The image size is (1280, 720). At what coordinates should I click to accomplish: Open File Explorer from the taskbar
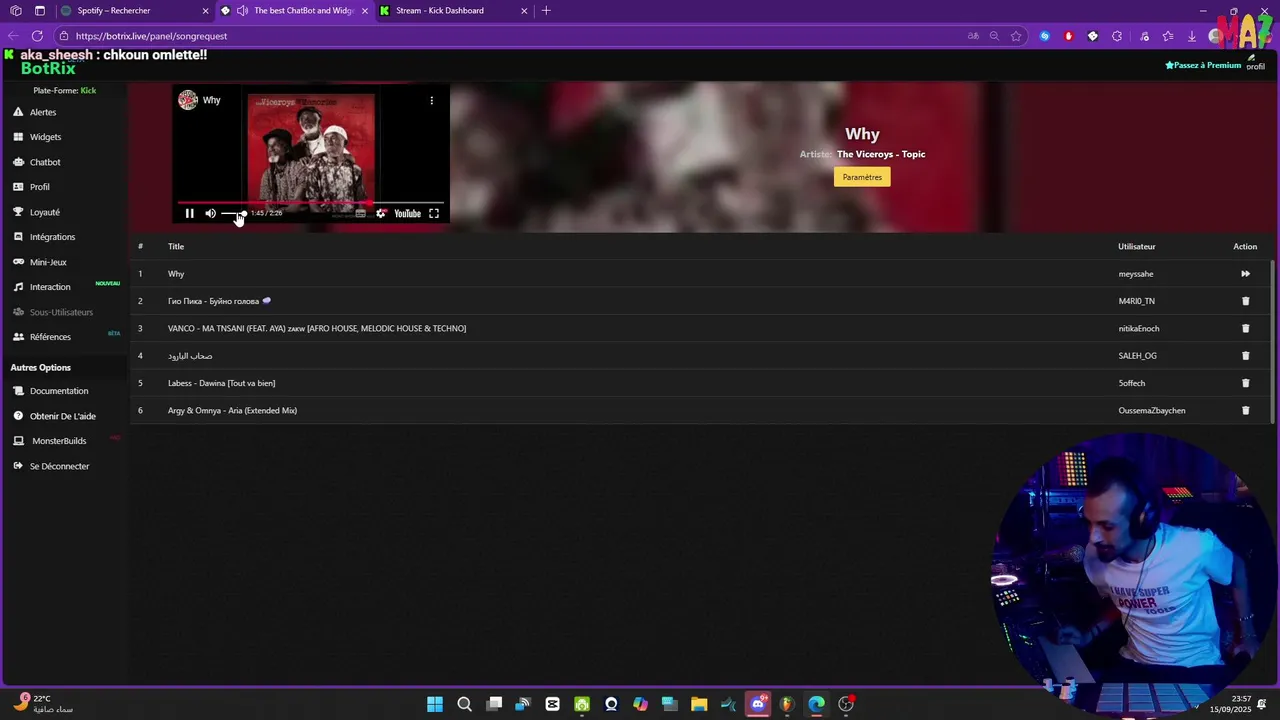699,704
